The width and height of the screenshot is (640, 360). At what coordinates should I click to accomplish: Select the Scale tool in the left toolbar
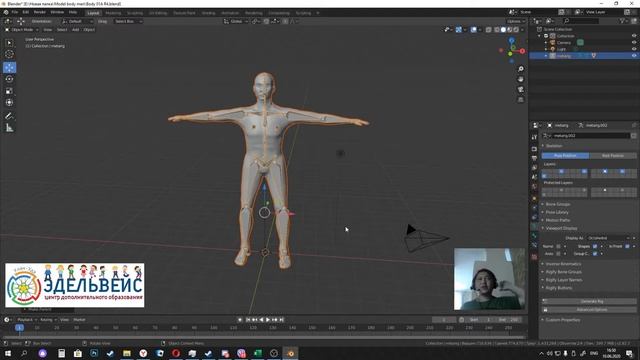[x=9, y=91]
